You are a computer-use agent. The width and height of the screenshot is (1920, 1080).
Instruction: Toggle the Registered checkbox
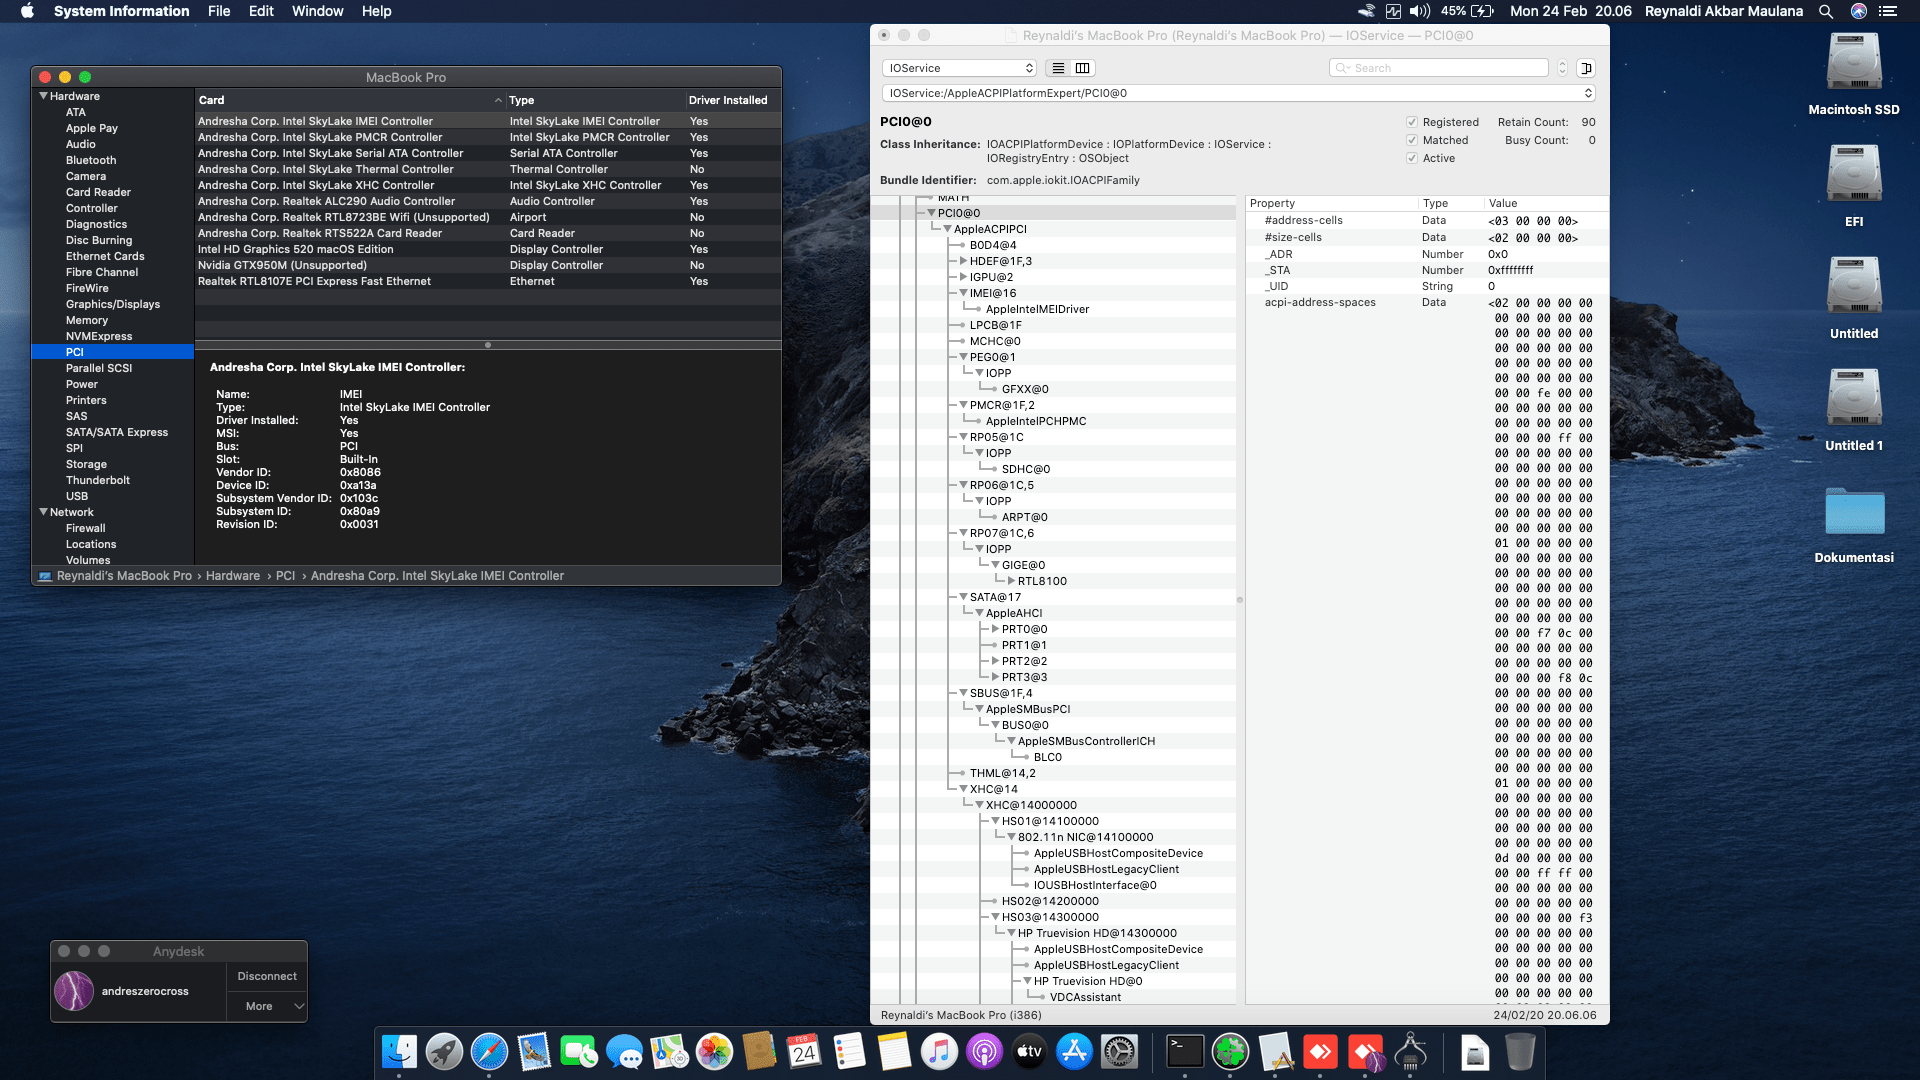tap(1412, 122)
